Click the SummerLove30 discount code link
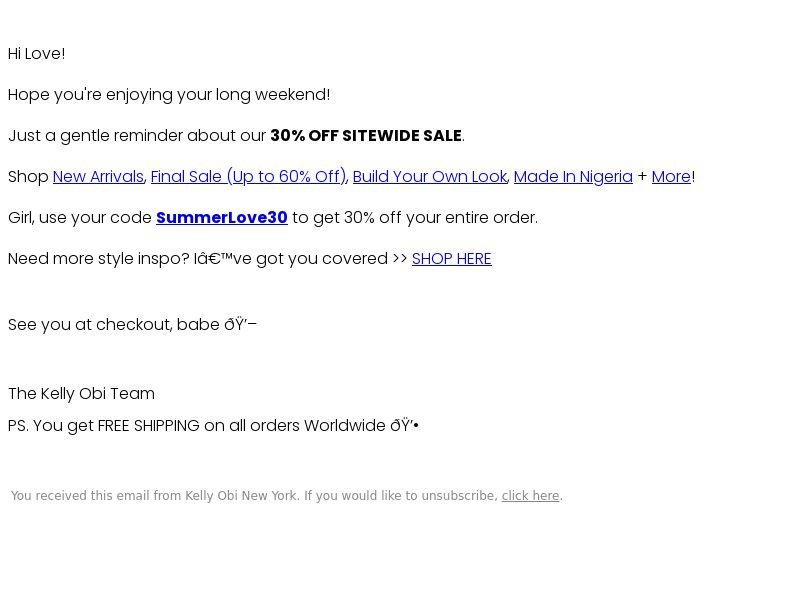Screen dimensions: 800x600 pos(222,217)
